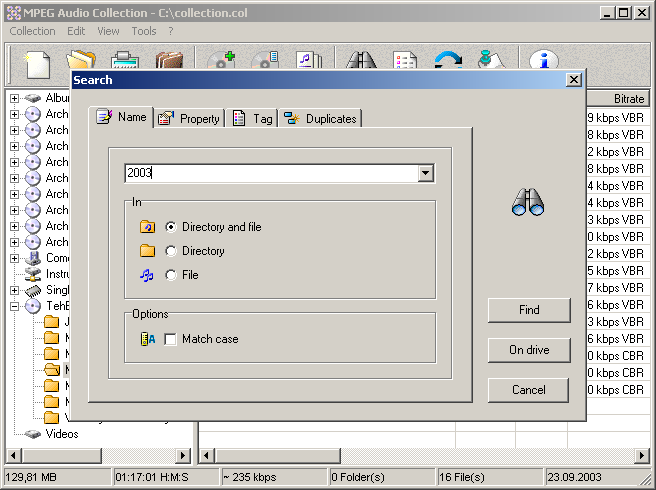
Task: Click the tree pane's right scroll arrow
Action: click(183, 455)
